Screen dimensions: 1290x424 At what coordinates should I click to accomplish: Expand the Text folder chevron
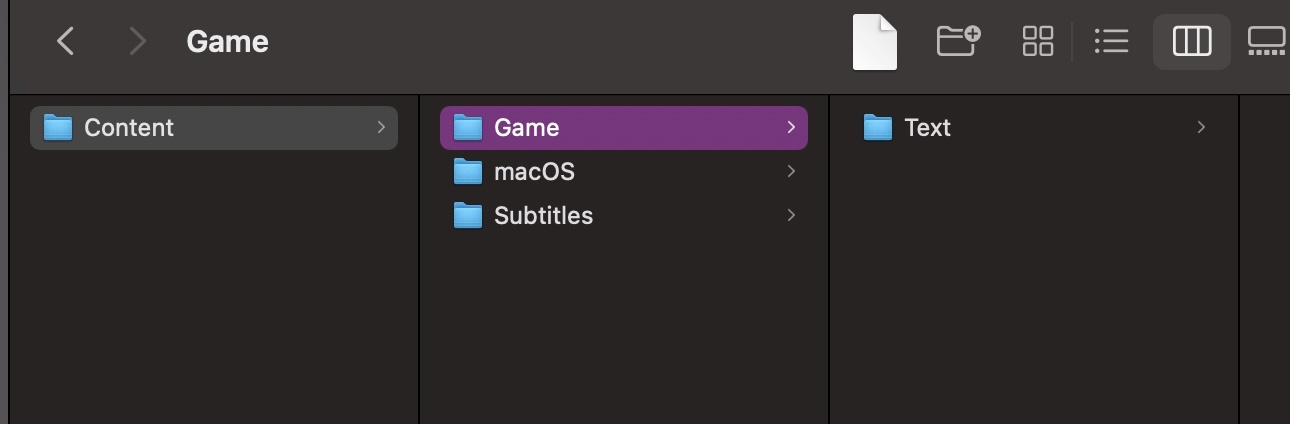[x=1201, y=128]
